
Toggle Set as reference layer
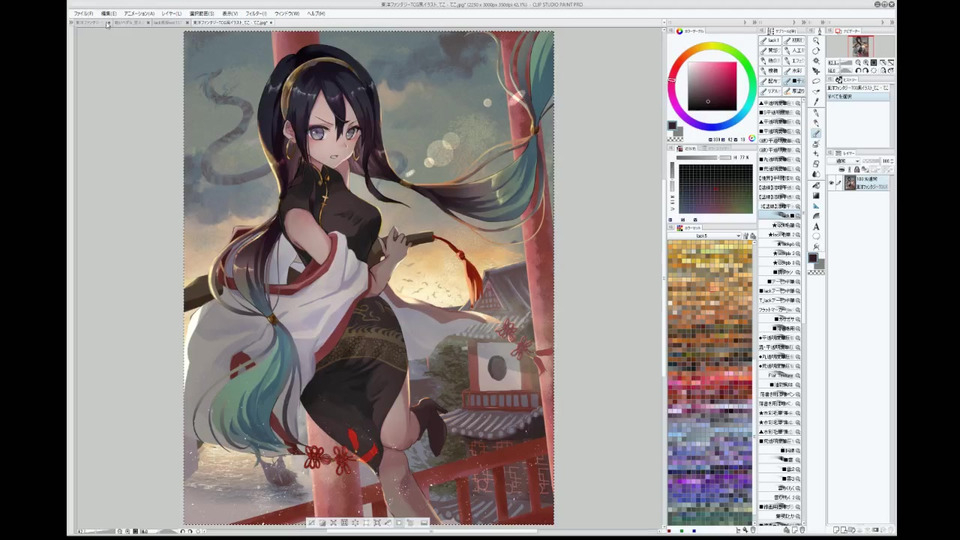[x=849, y=170]
